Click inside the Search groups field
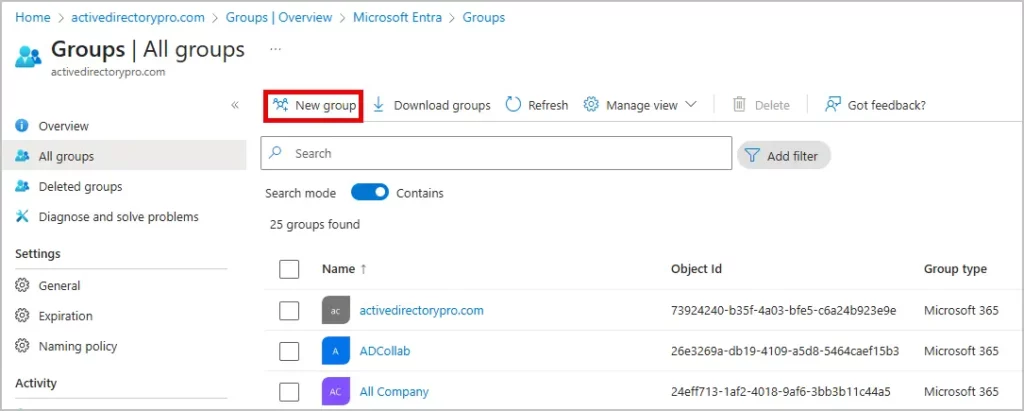 coord(496,153)
